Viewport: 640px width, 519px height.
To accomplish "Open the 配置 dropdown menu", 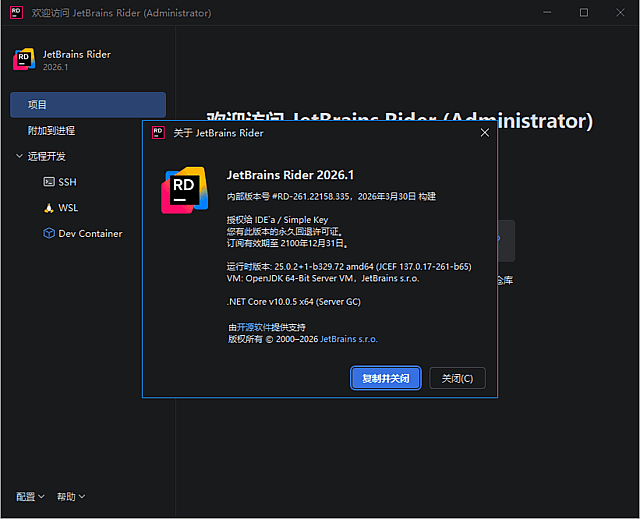I will click(x=31, y=497).
